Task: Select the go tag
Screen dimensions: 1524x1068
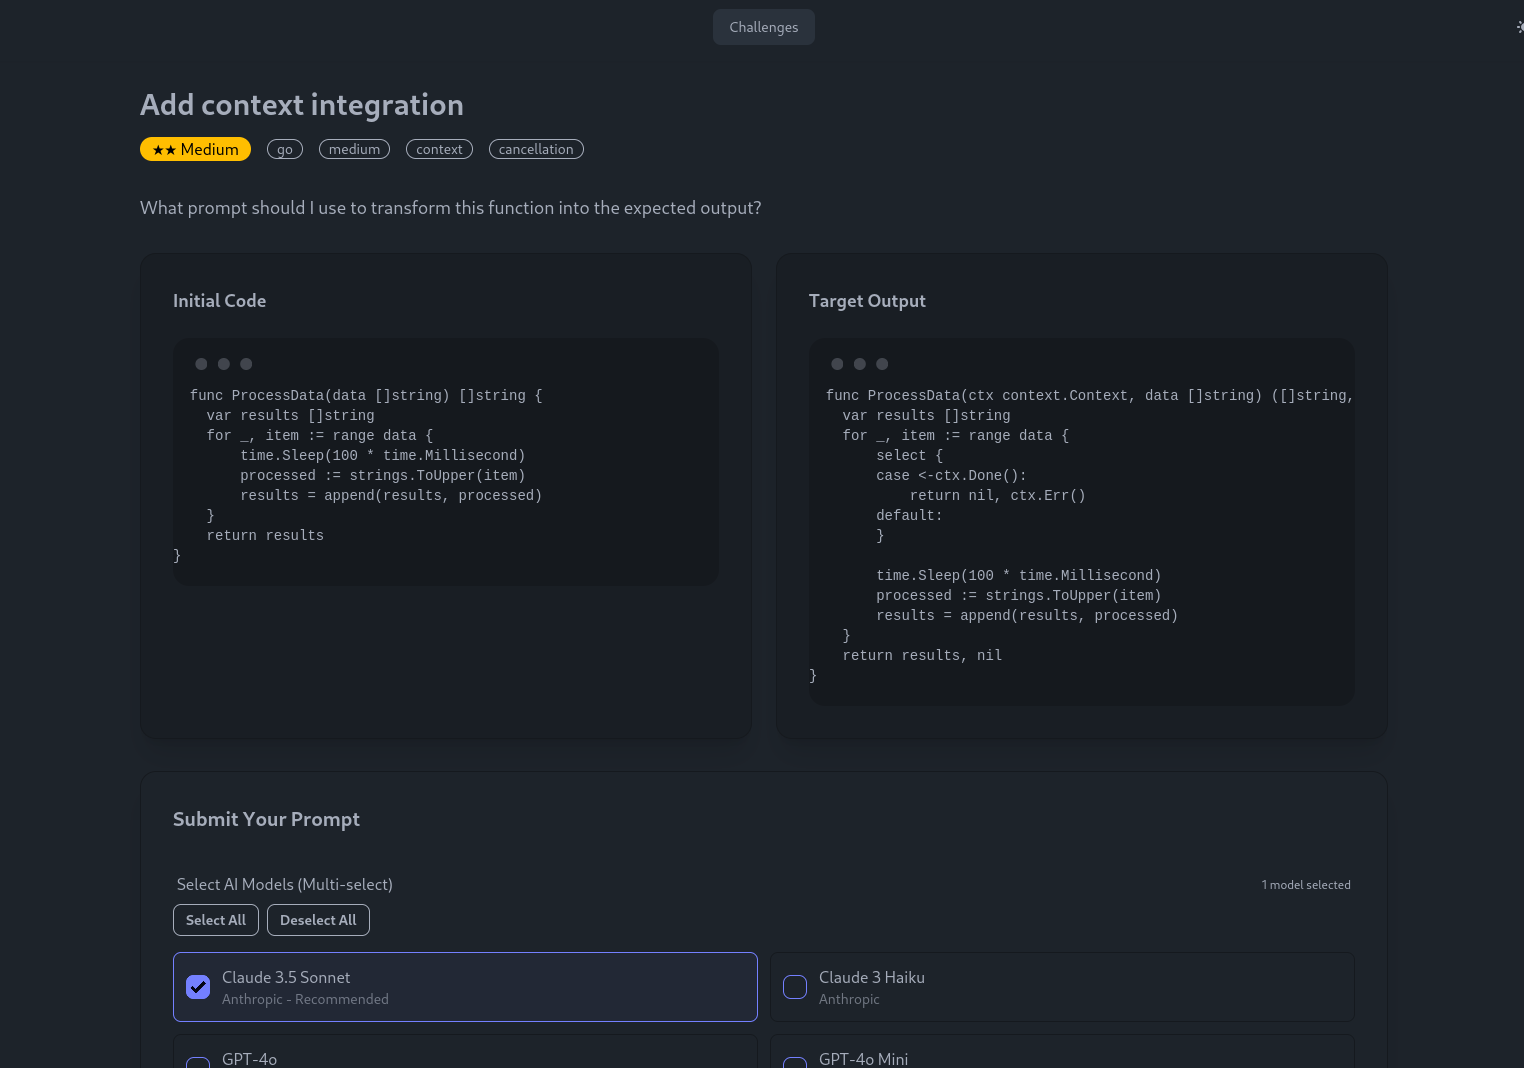Action: 285,149
